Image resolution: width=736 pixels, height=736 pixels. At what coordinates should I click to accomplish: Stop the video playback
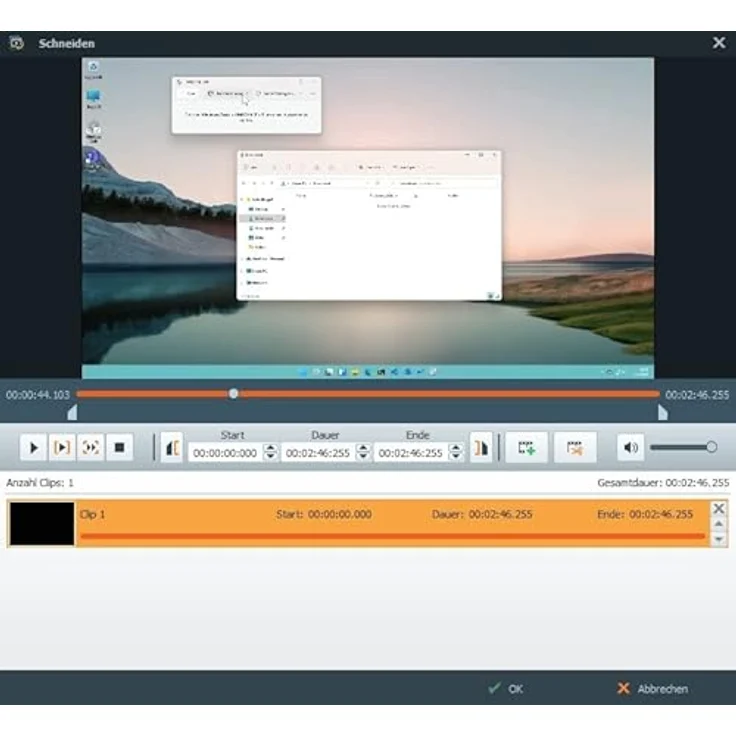click(119, 447)
